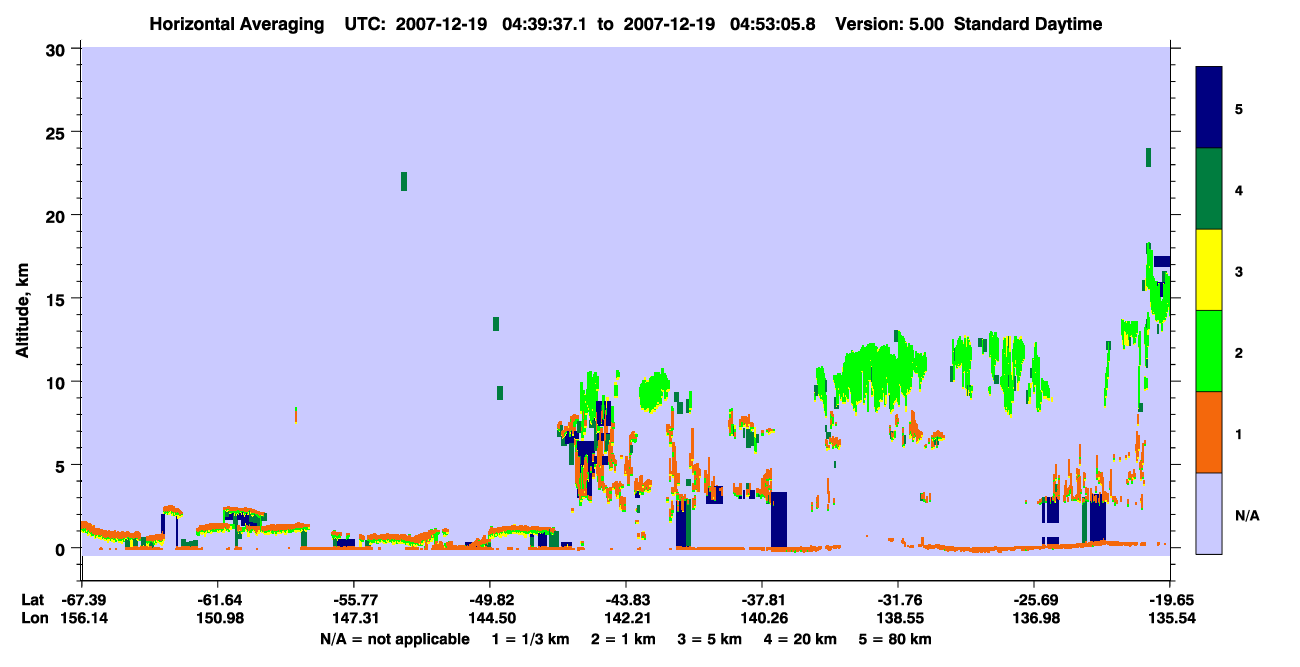Click the latitude value -61.64

click(x=218, y=600)
